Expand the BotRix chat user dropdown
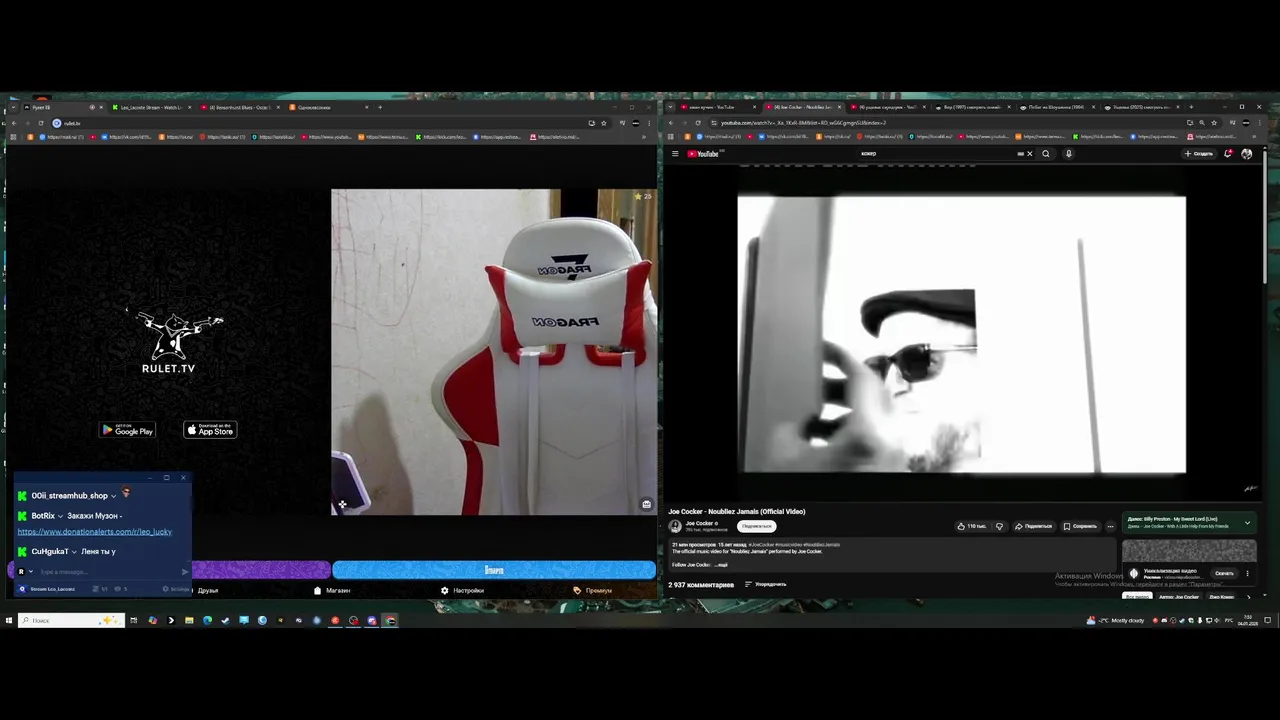1280x720 pixels. pyautogui.click(x=60, y=516)
